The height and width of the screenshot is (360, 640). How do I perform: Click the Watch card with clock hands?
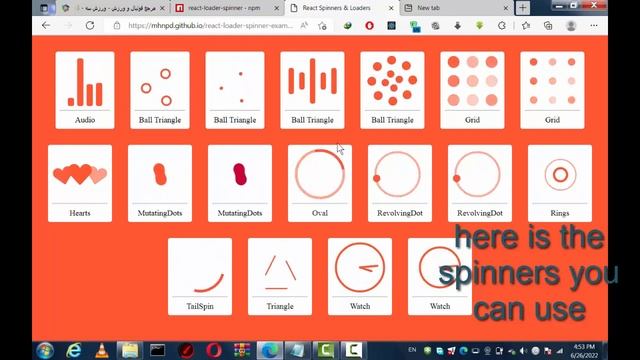[360, 276]
